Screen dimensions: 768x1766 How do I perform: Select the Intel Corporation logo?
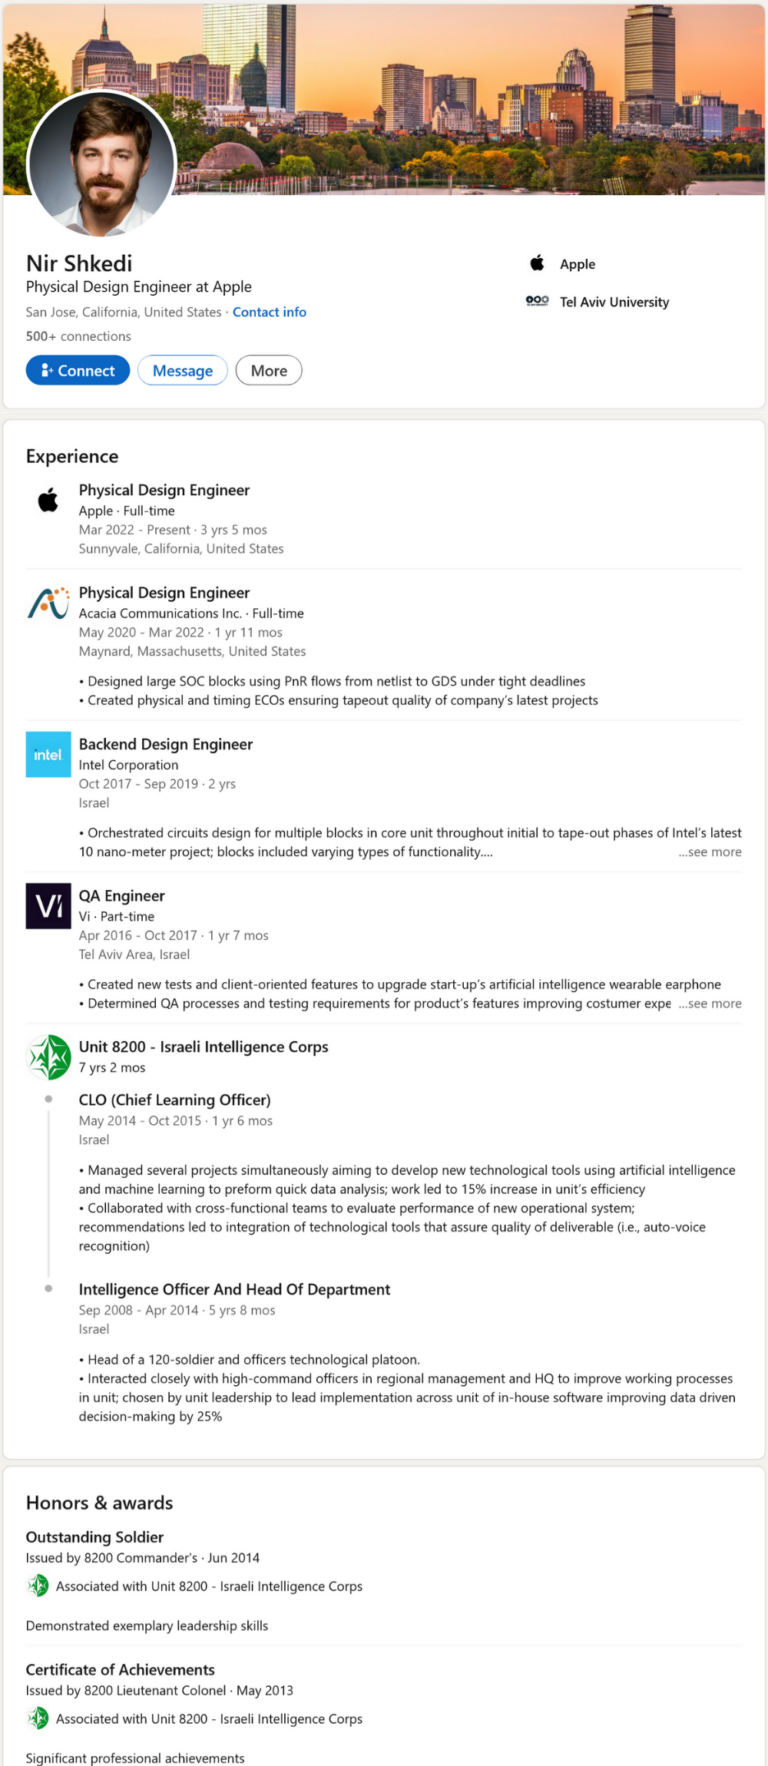click(x=47, y=755)
